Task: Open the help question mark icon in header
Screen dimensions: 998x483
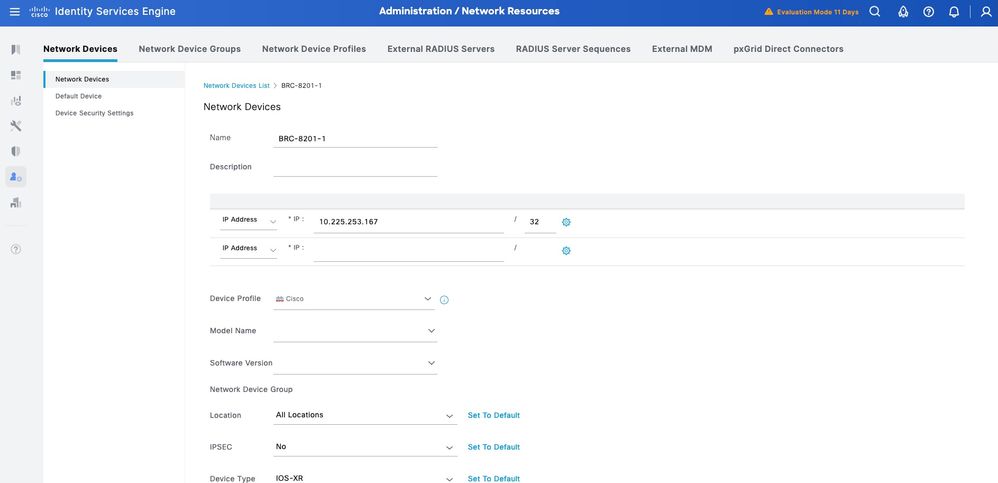Action: pyautogui.click(x=929, y=12)
